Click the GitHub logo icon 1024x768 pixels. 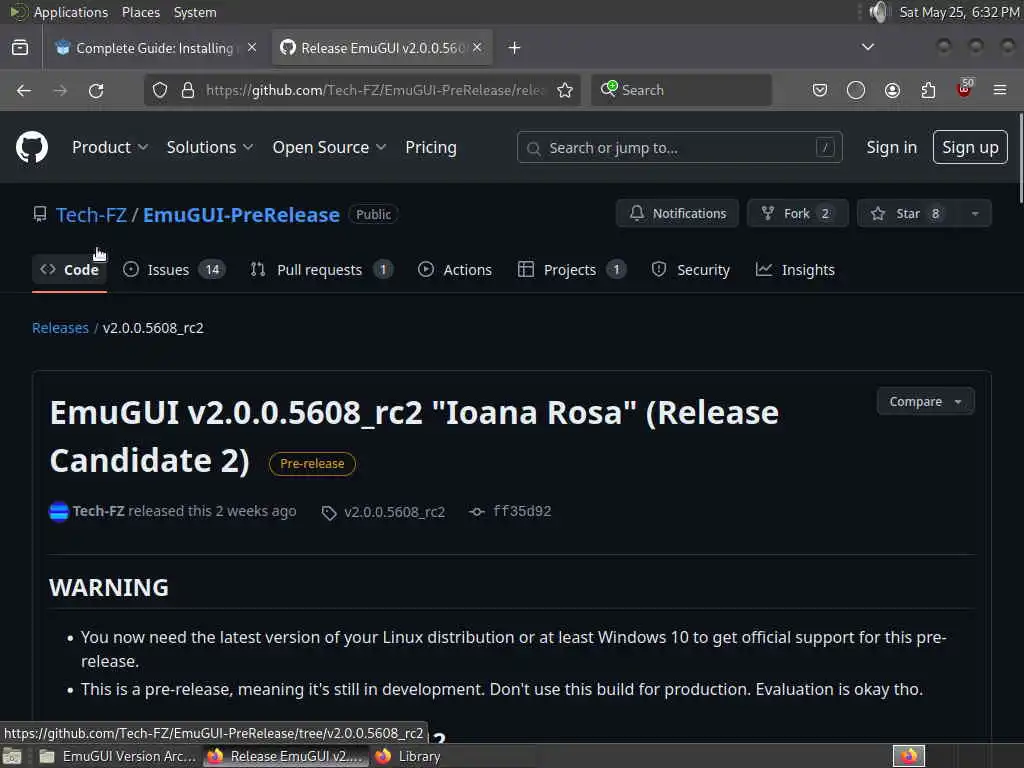point(32,147)
